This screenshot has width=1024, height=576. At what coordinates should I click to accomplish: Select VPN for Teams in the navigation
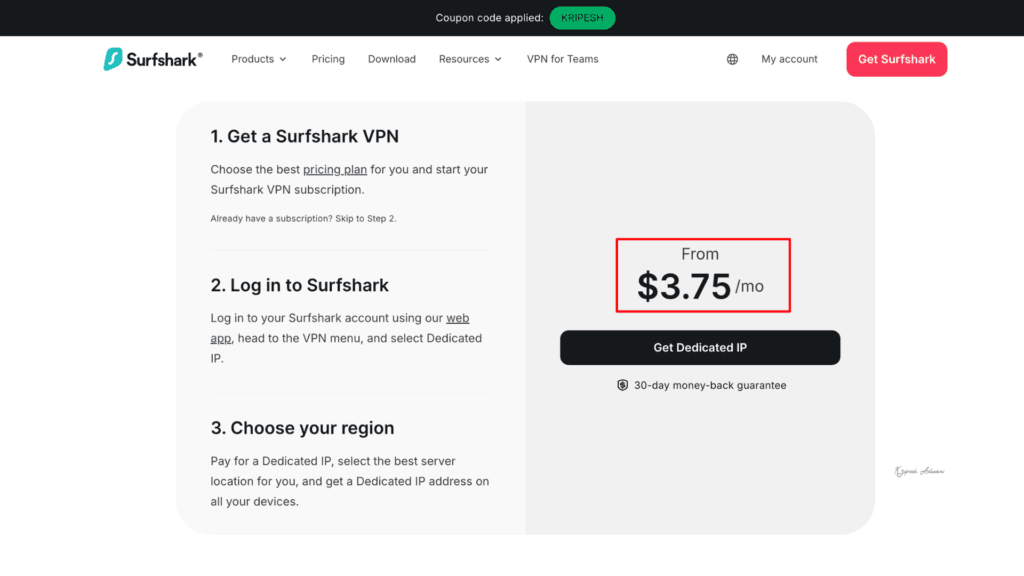point(562,59)
